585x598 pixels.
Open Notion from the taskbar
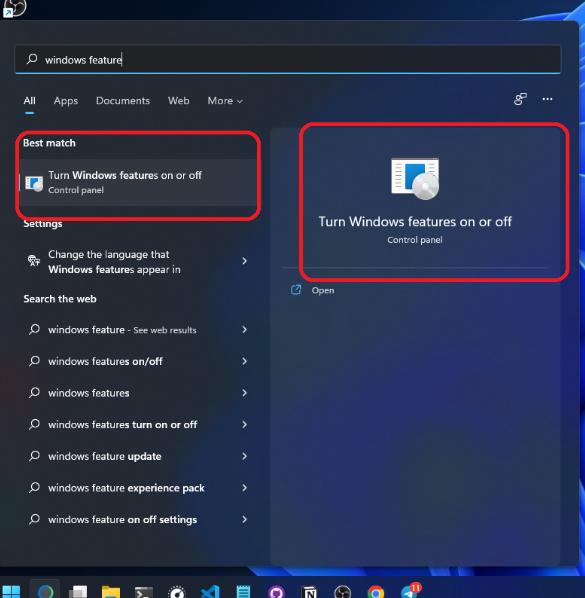point(310,592)
